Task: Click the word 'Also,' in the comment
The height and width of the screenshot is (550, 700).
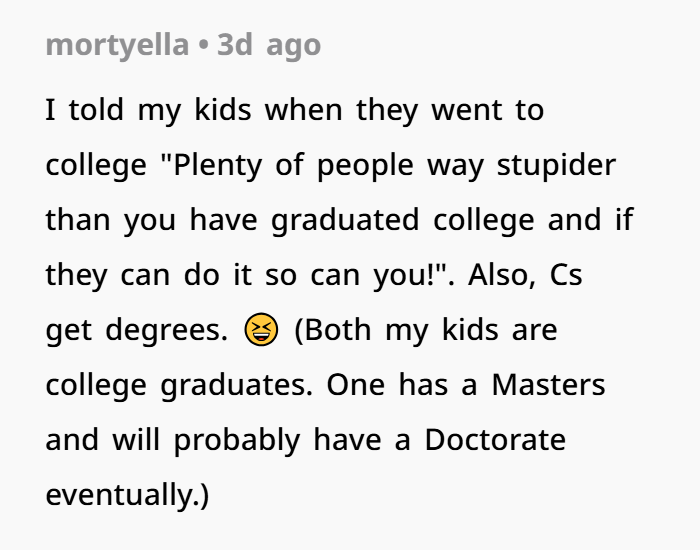Action: (502, 275)
